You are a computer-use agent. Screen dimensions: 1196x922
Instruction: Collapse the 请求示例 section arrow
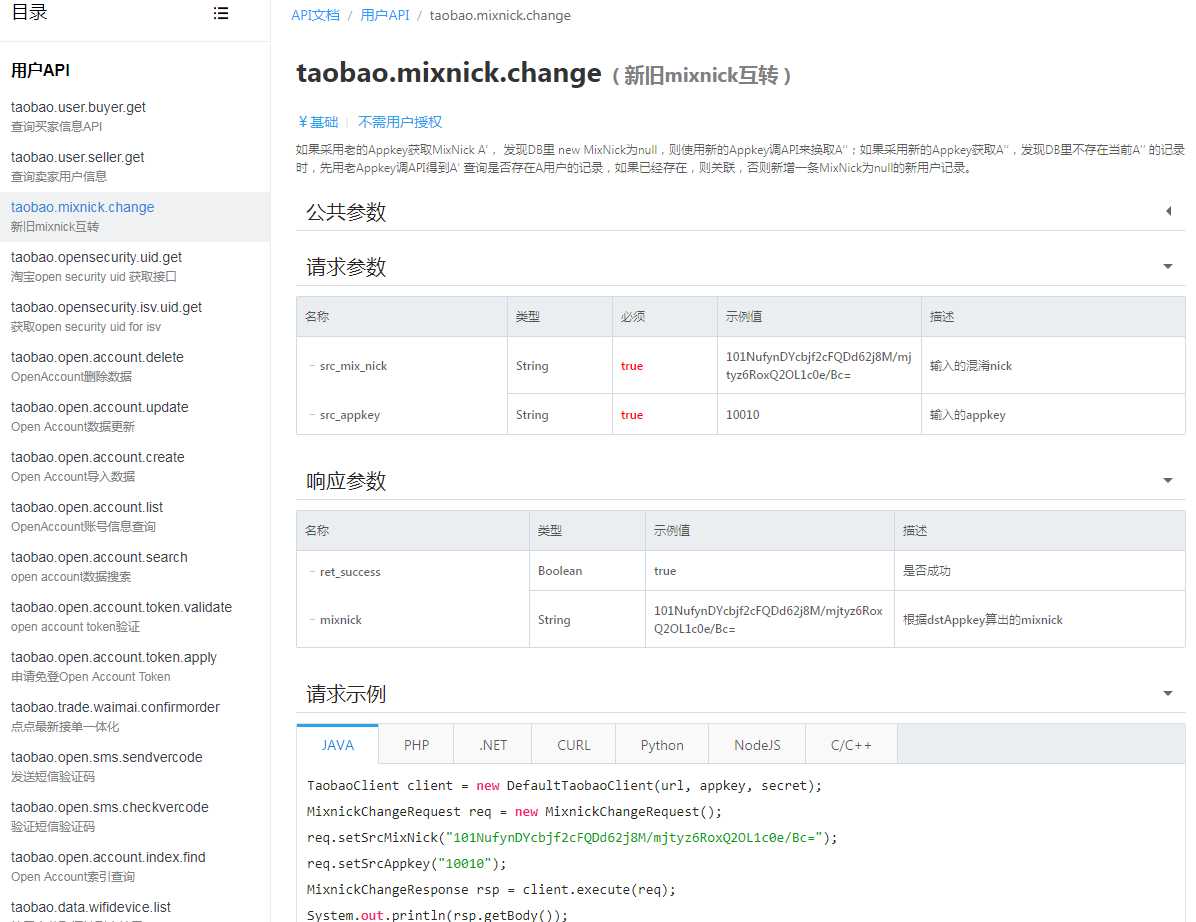point(1168,693)
